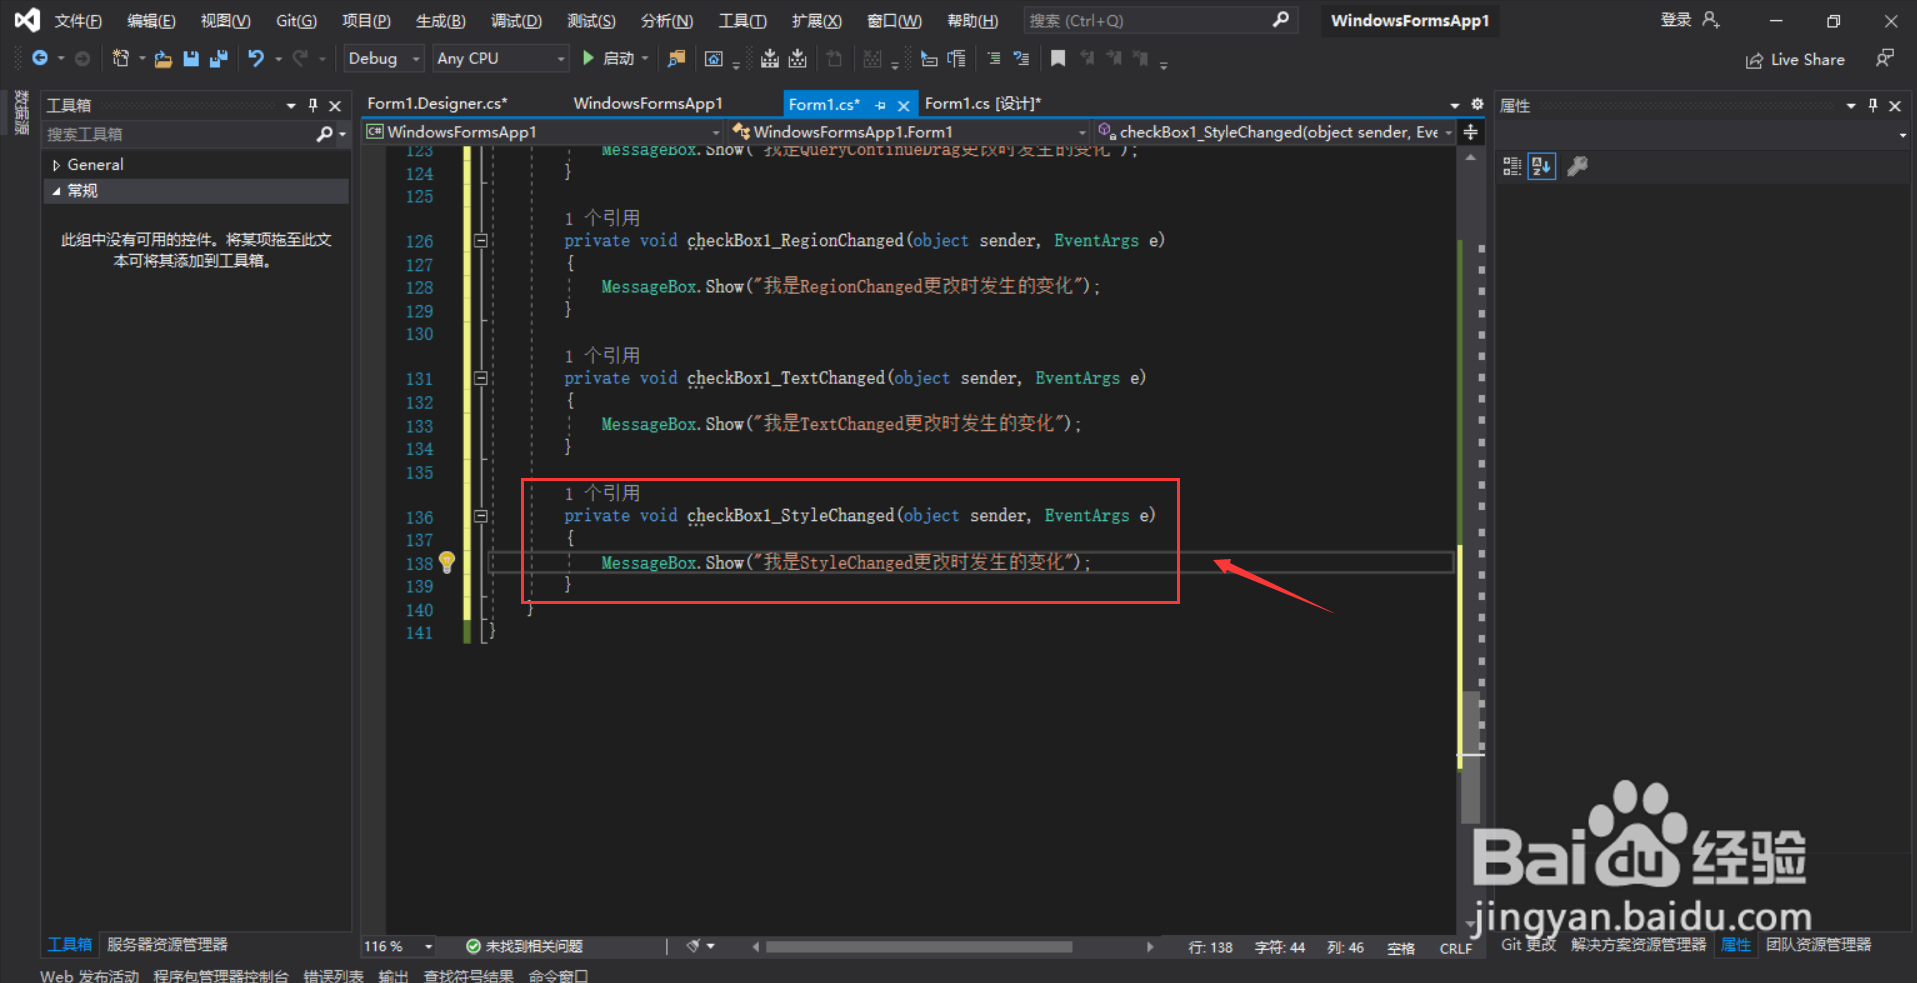
Task: Collapse the checkBox1_RegionChanged method outline
Action: [x=481, y=241]
